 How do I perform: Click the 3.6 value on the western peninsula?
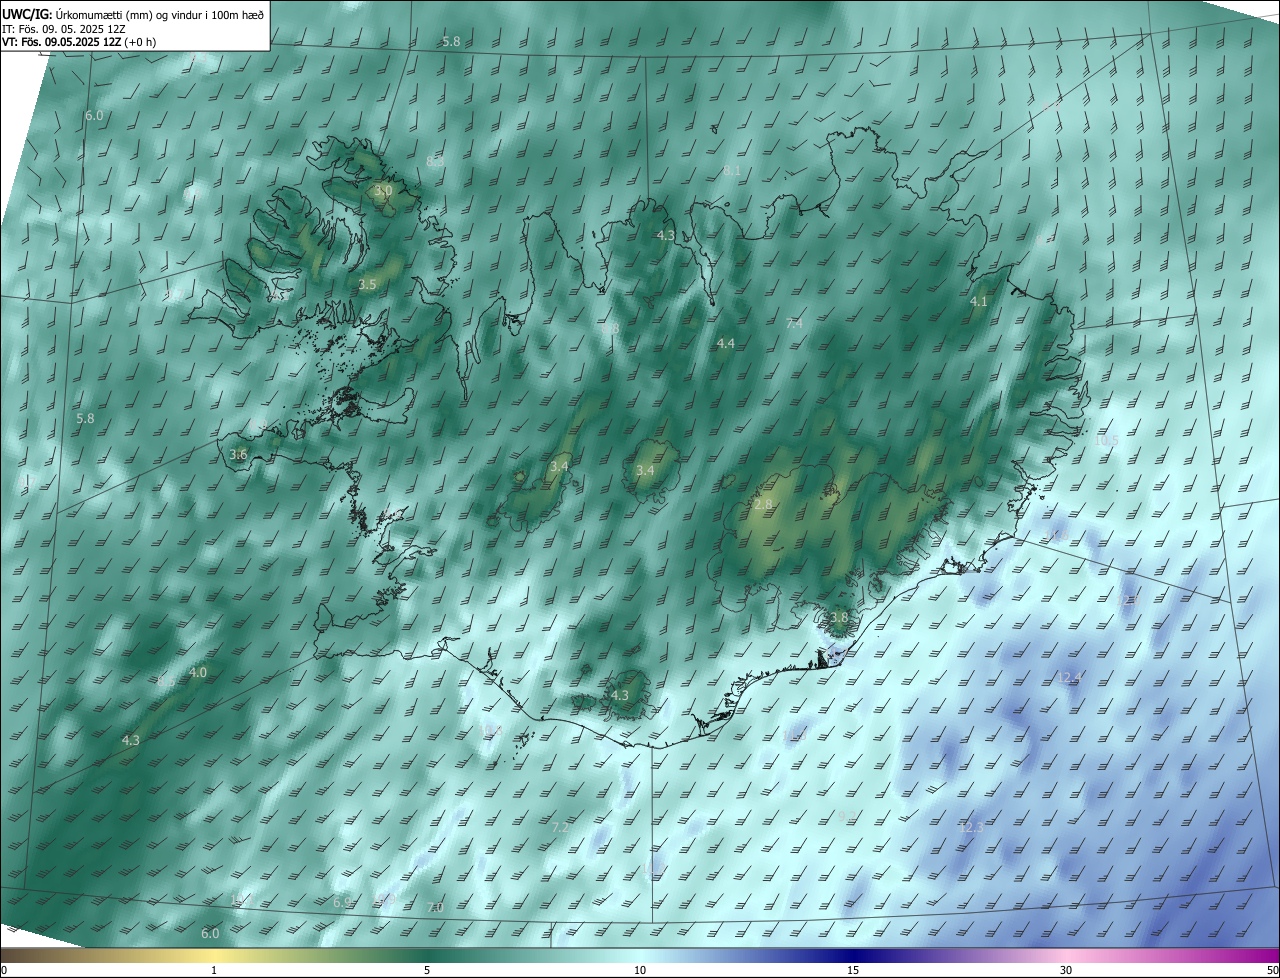tap(238, 454)
